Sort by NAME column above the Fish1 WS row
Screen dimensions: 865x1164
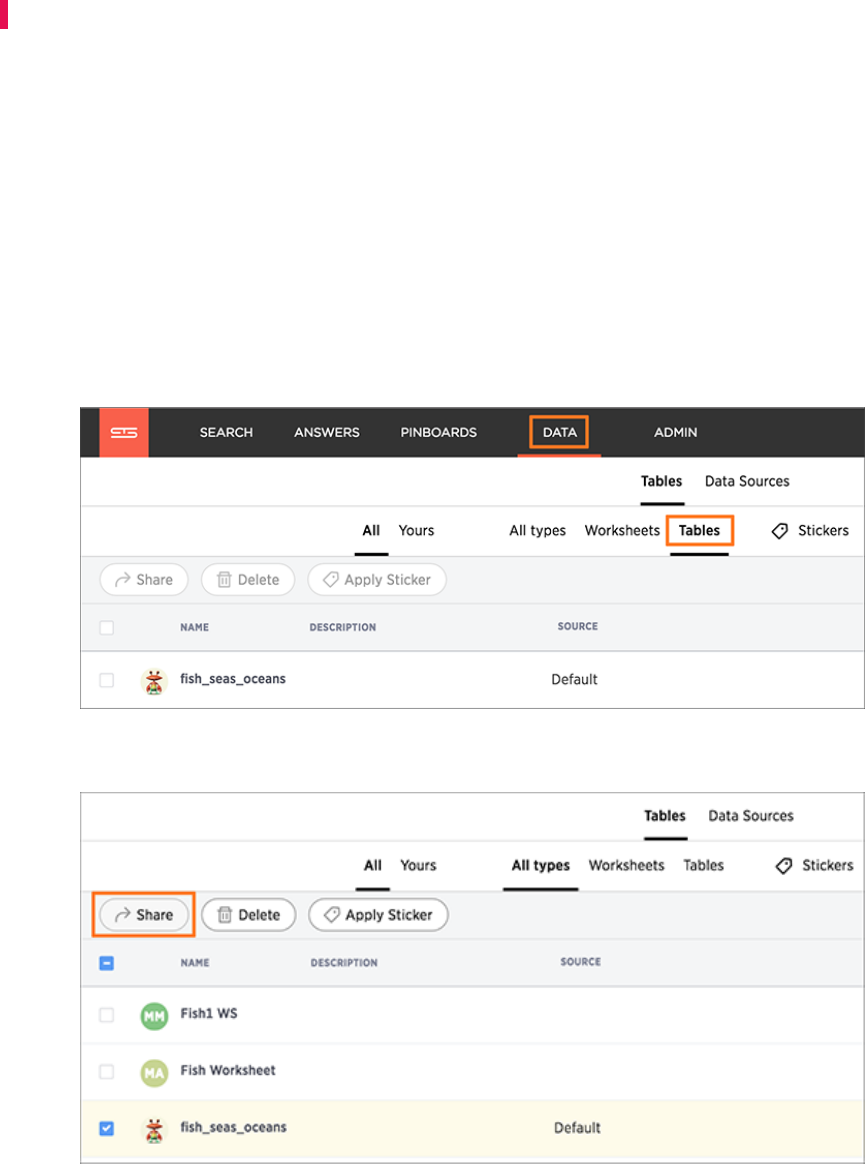(x=195, y=963)
